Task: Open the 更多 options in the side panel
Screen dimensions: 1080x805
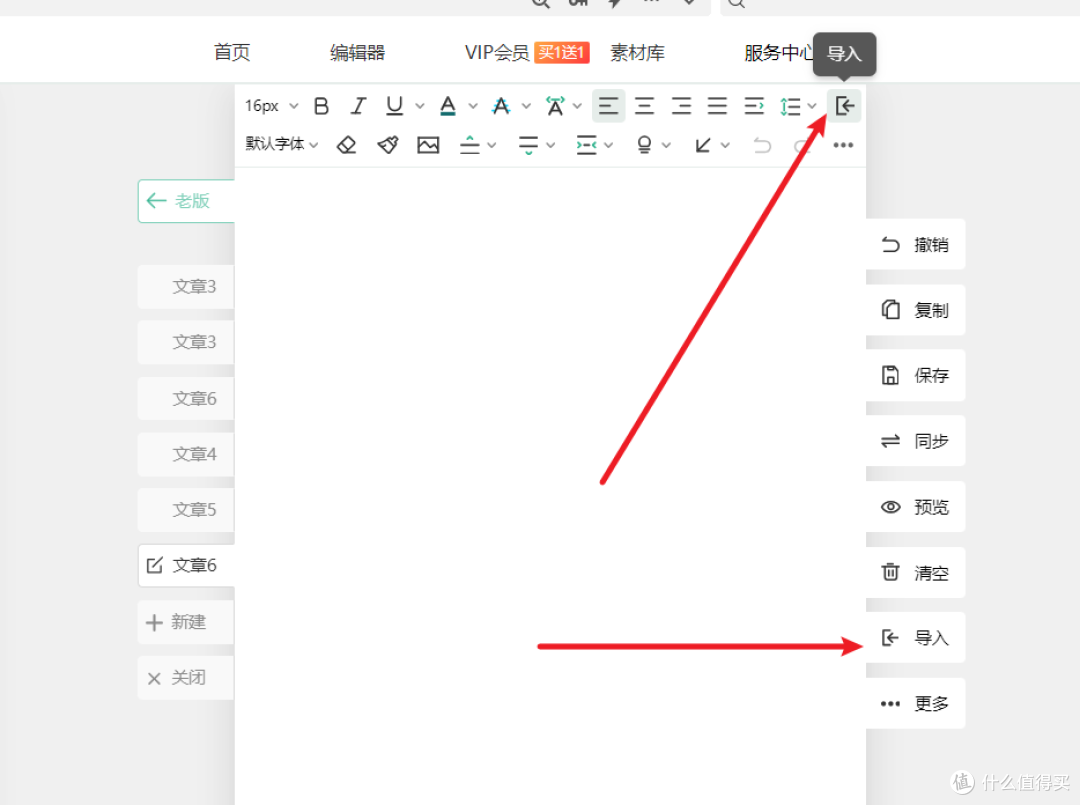Action: [915, 703]
